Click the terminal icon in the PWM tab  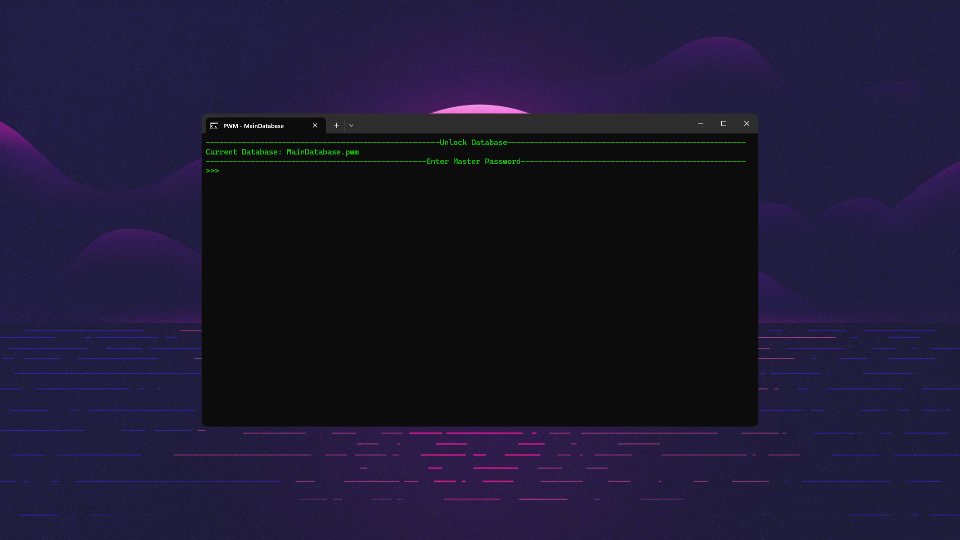pos(214,125)
